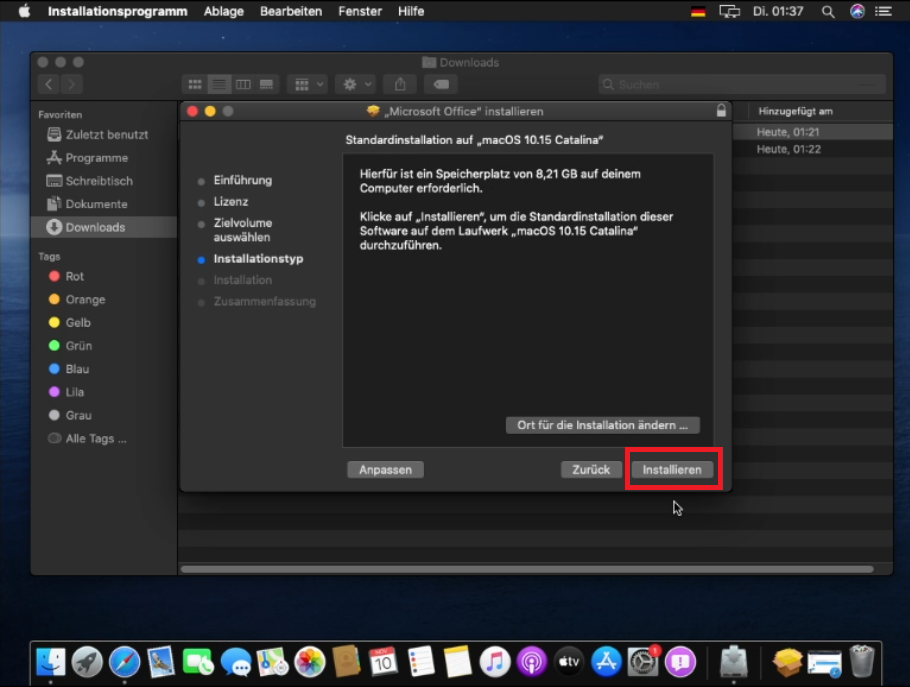This screenshot has height=687, width=910.
Task: Go back with the Zurück button
Action: click(x=591, y=469)
